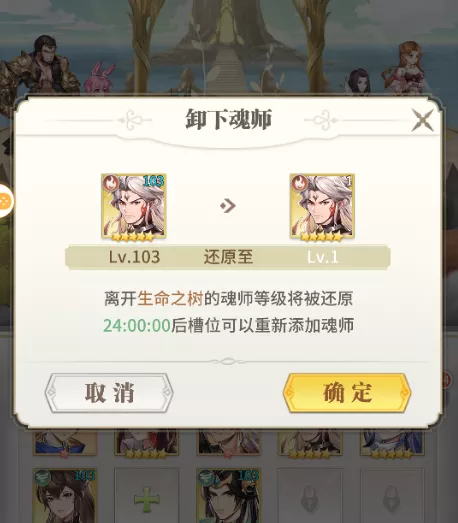Tap the last locked slot padlock

click(x=392, y=499)
